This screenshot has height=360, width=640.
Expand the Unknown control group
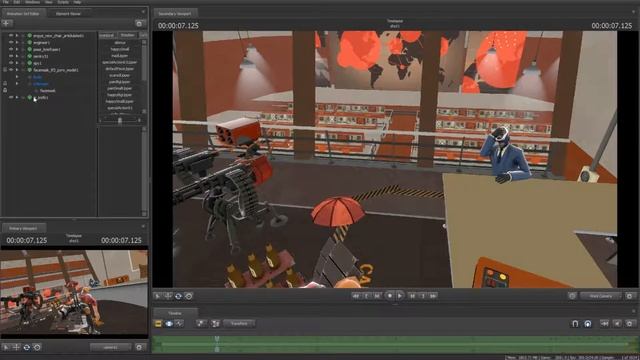pyautogui.click(x=17, y=84)
